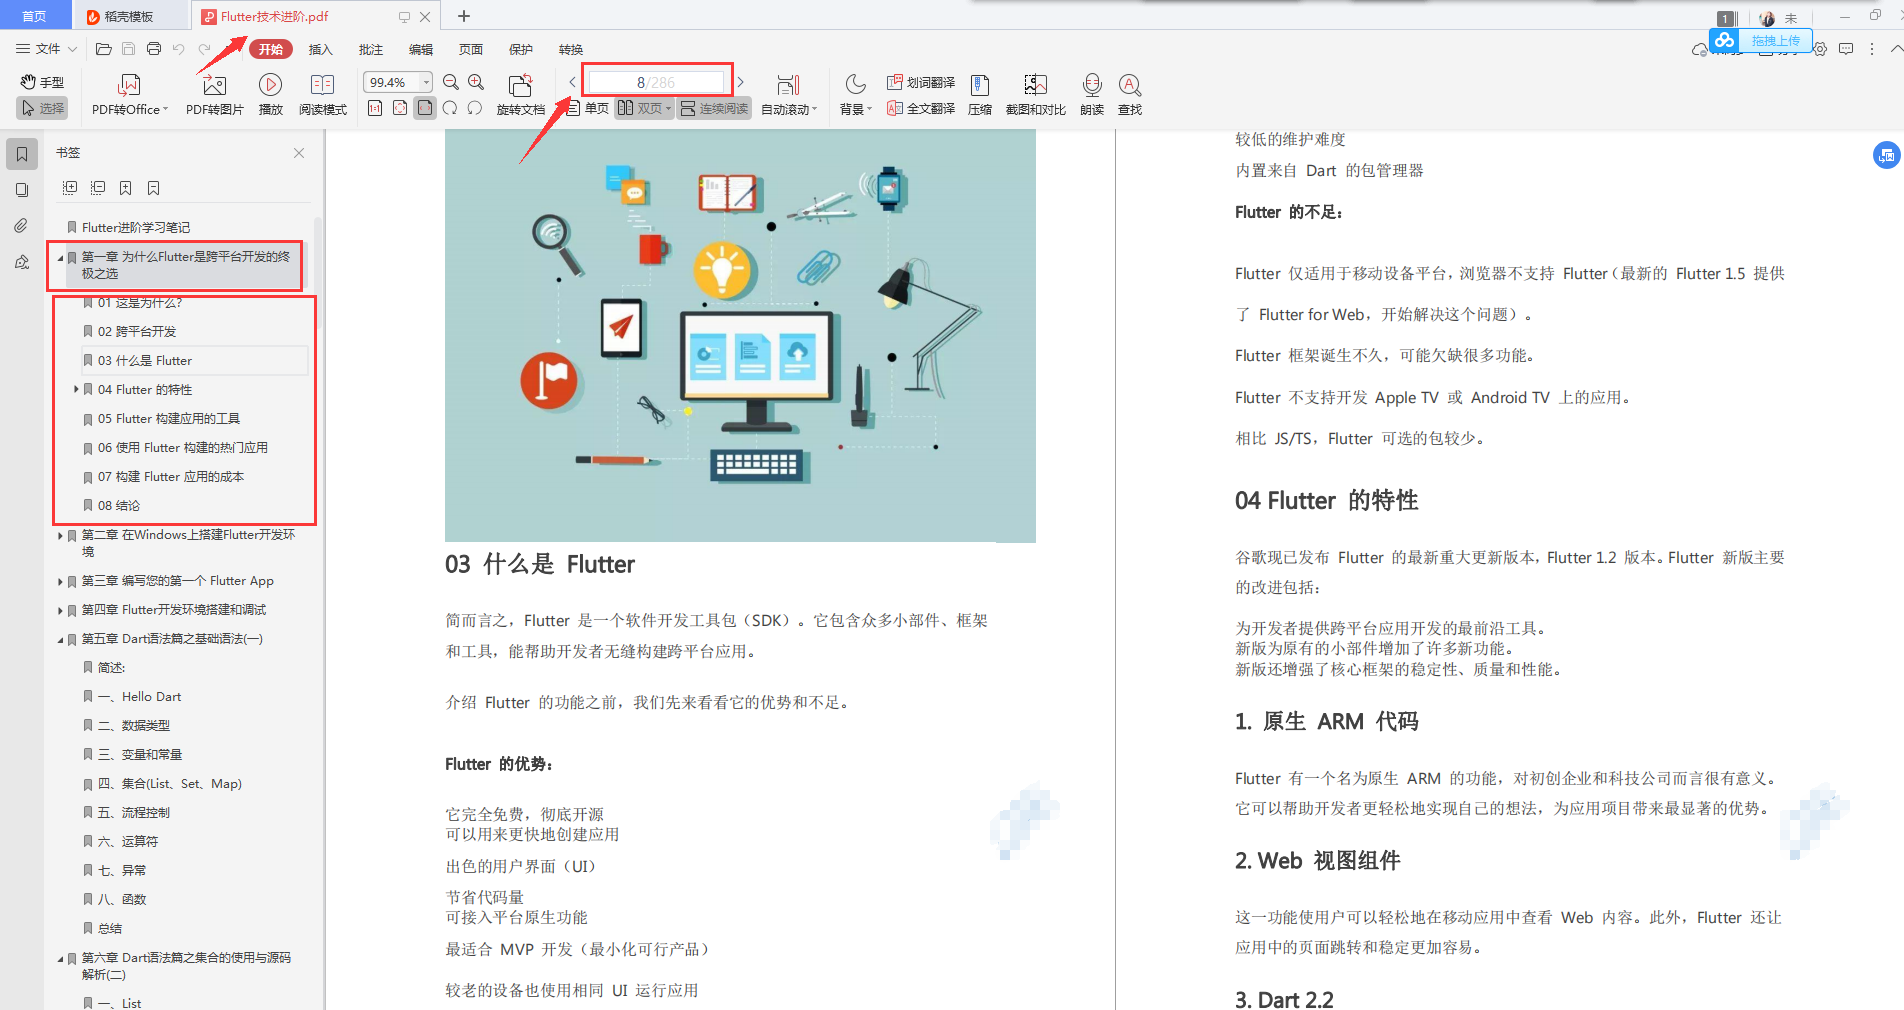Click the open folder icon

point(103,49)
